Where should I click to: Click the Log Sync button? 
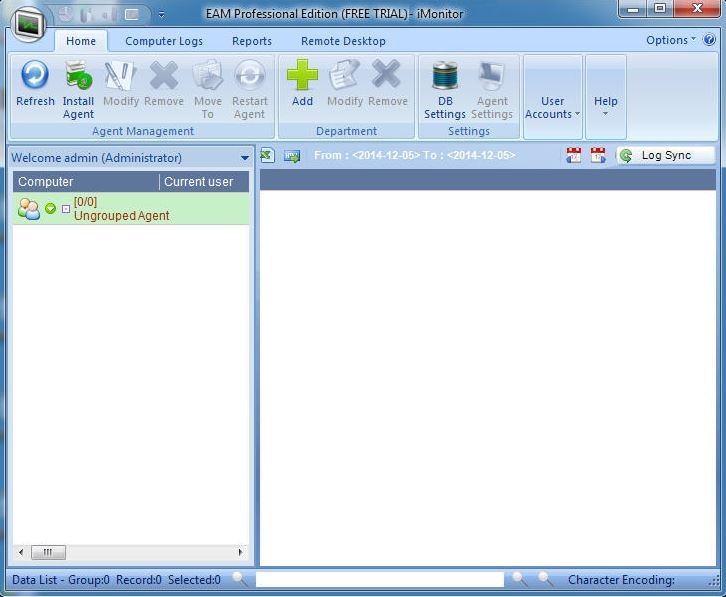pyautogui.click(x=665, y=156)
